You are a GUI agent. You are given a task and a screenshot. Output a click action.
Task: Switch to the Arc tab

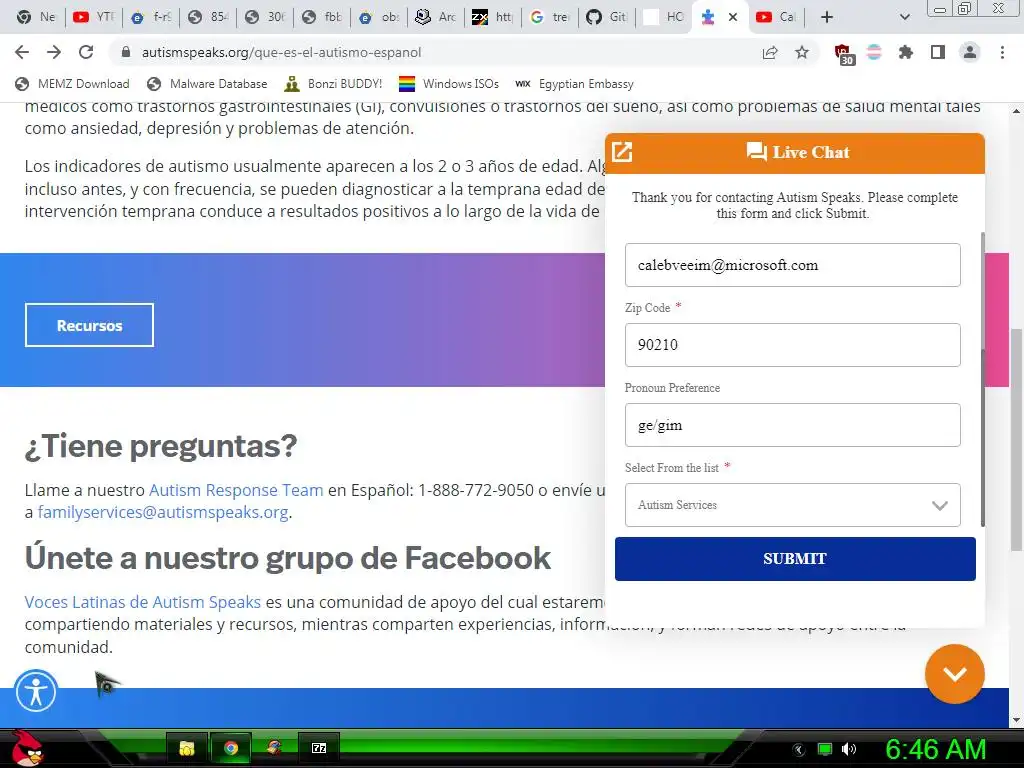[436, 17]
